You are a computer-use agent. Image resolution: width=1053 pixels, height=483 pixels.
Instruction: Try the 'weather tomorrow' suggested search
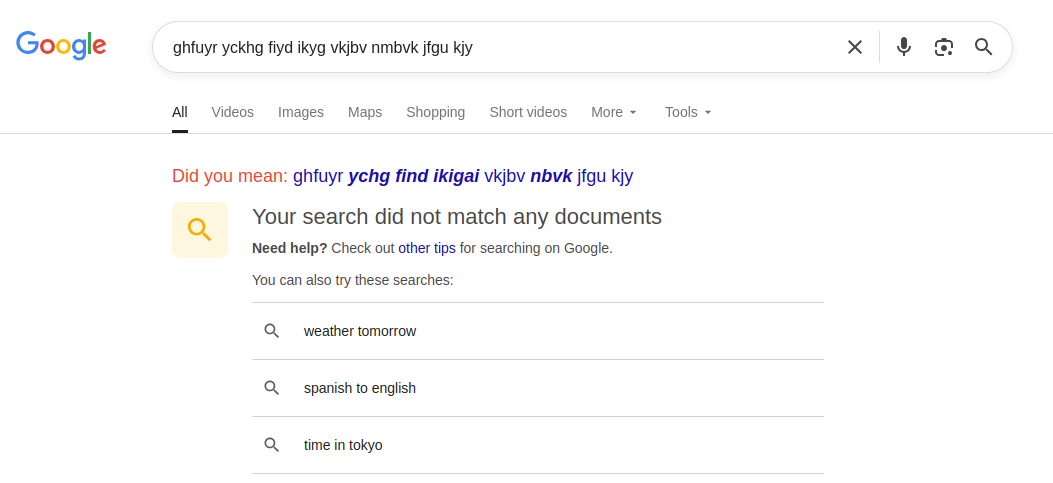click(360, 331)
